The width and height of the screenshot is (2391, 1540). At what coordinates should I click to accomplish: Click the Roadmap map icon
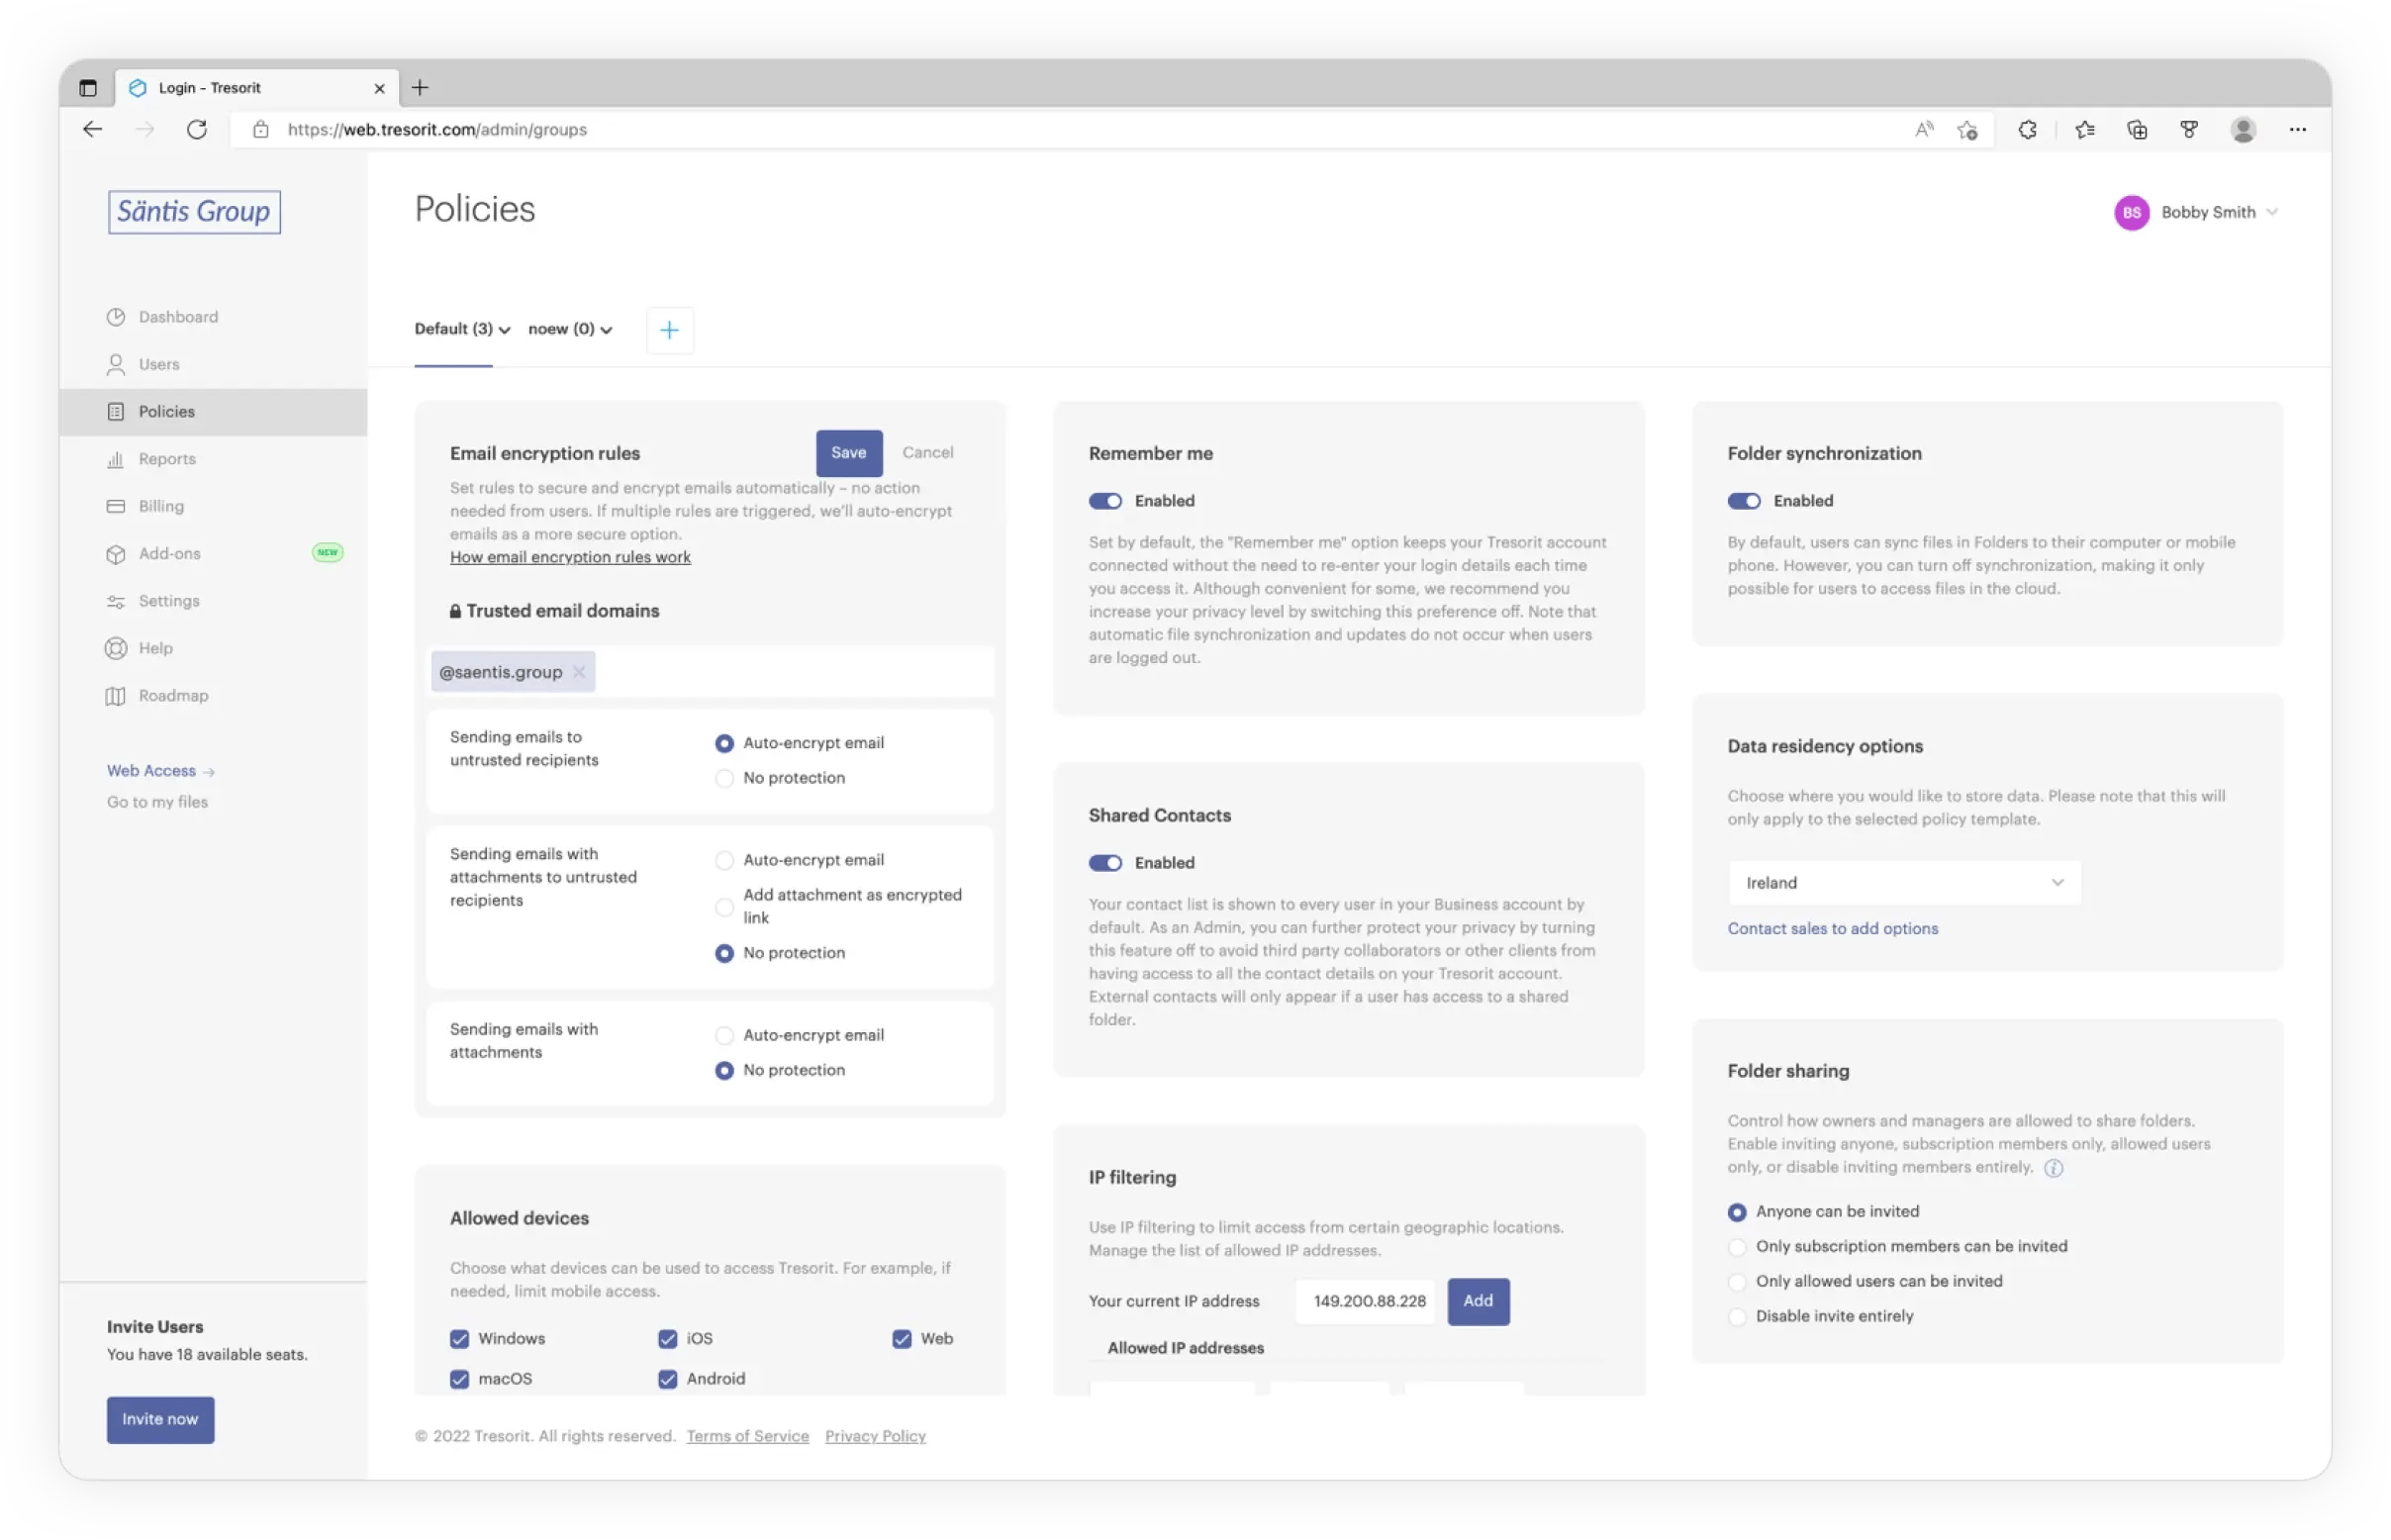point(116,696)
